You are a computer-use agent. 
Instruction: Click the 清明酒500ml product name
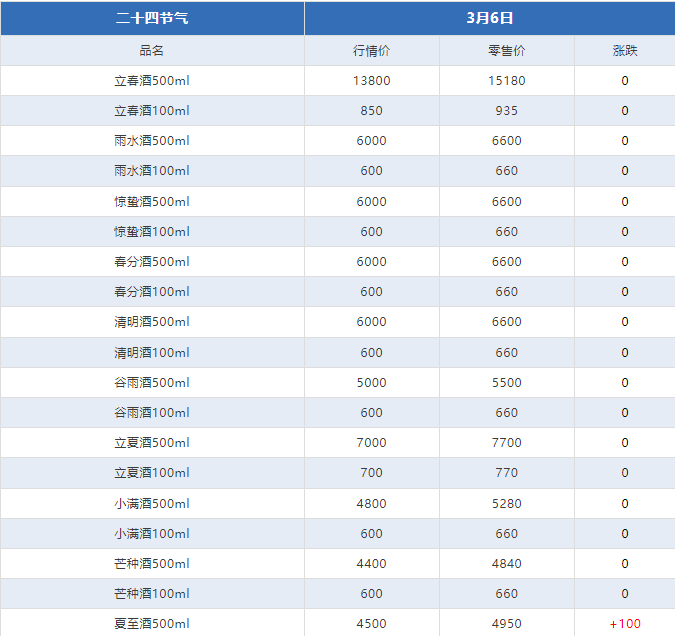click(152, 322)
